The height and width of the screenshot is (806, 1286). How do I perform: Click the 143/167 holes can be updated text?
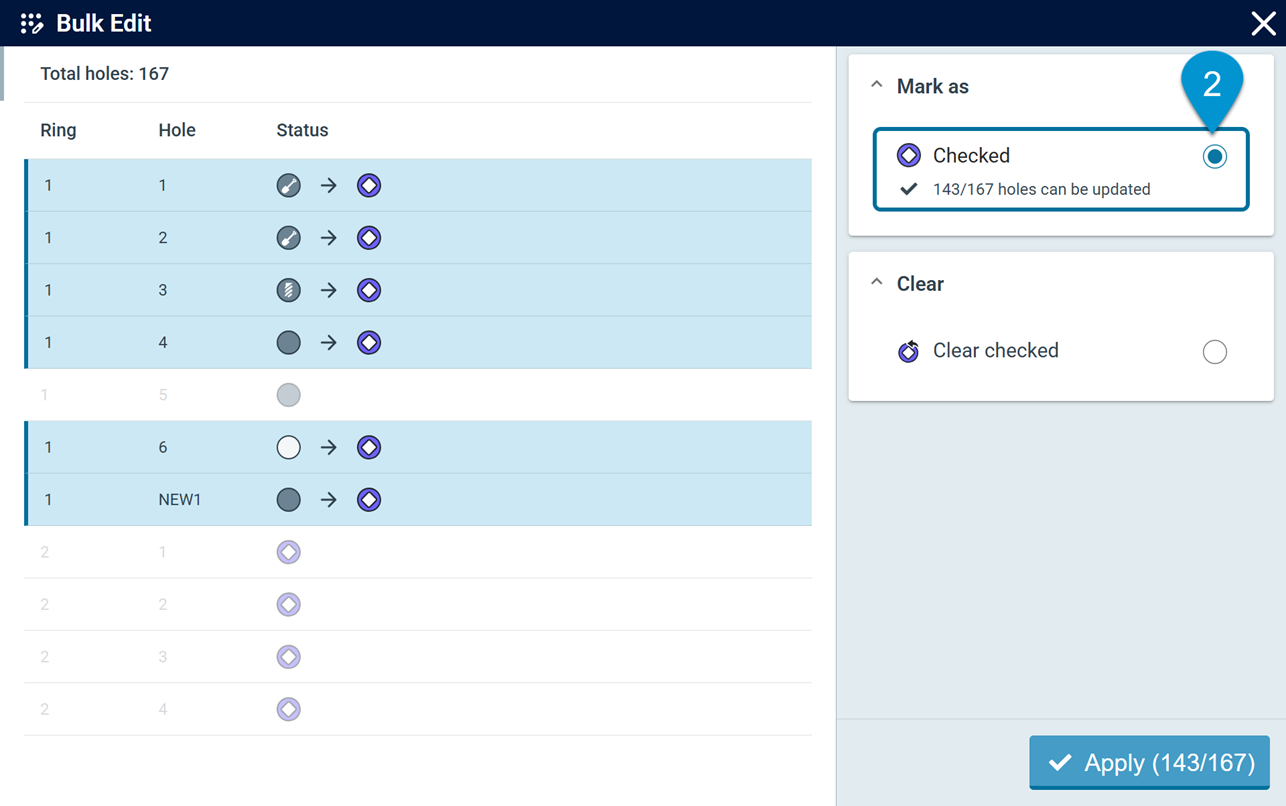[x=1041, y=189]
